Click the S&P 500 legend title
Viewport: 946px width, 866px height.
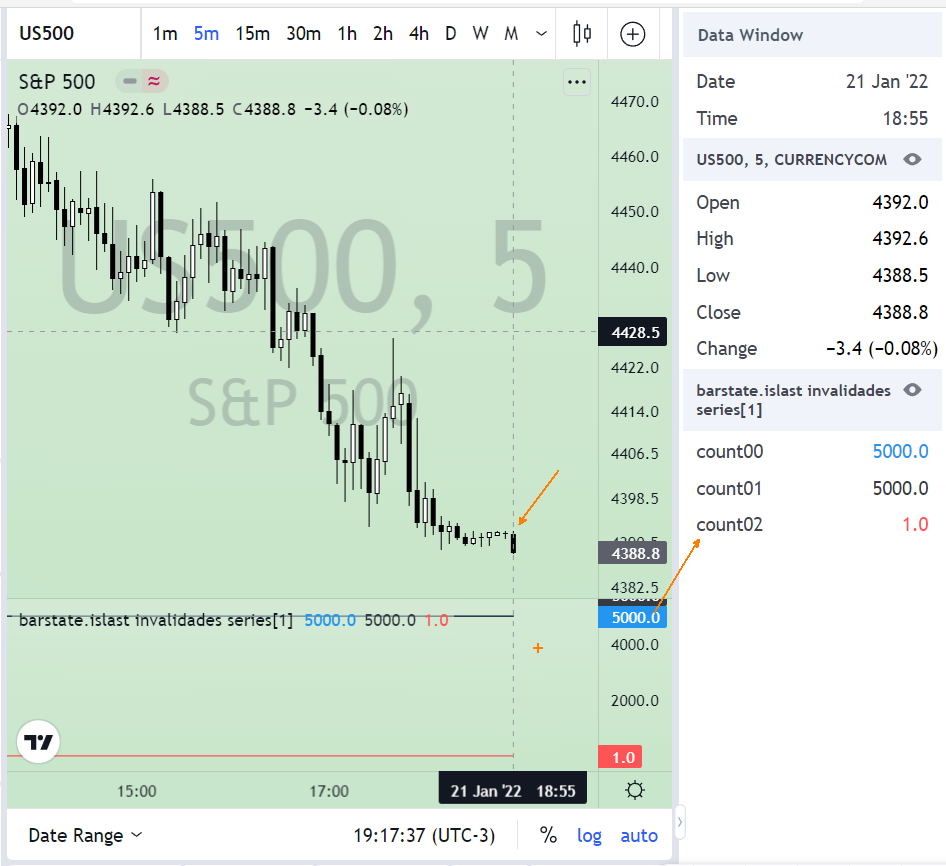pyautogui.click(x=57, y=81)
